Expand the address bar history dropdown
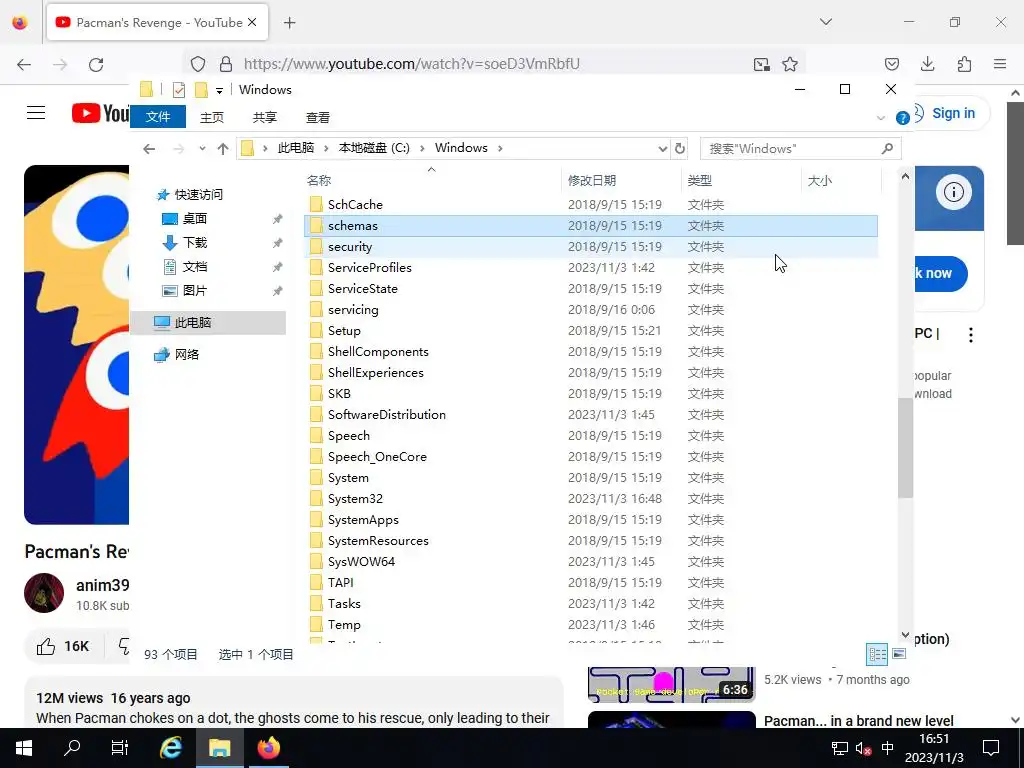 [663, 148]
